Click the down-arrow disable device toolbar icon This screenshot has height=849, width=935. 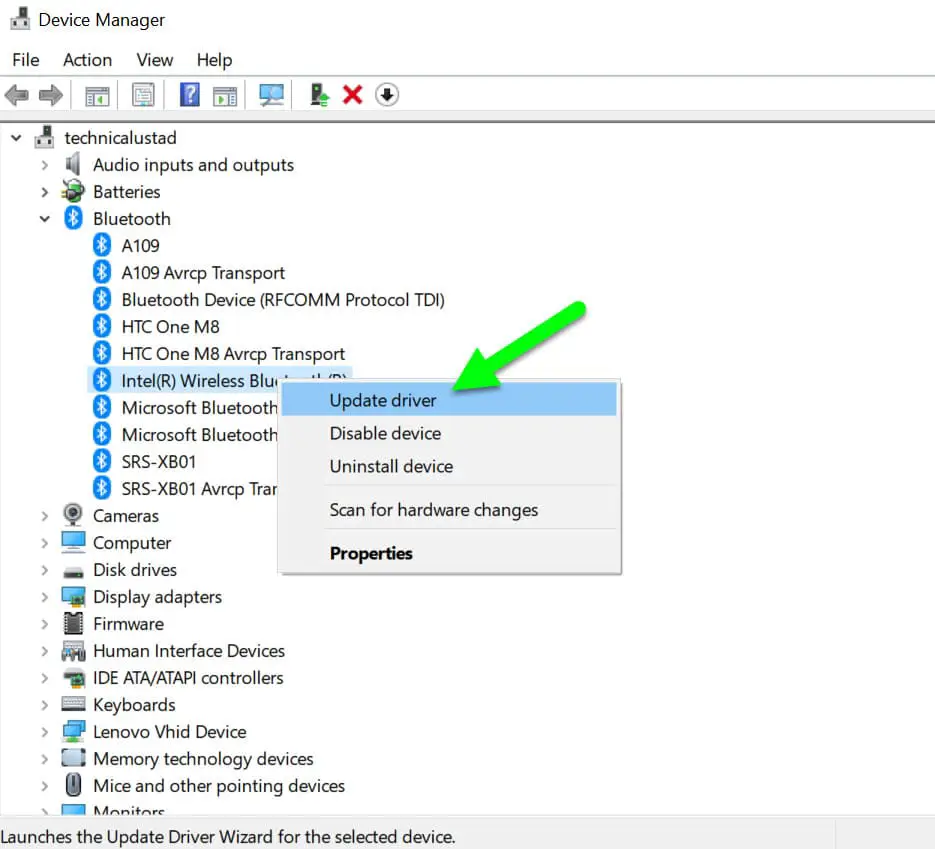tap(387, 95)
